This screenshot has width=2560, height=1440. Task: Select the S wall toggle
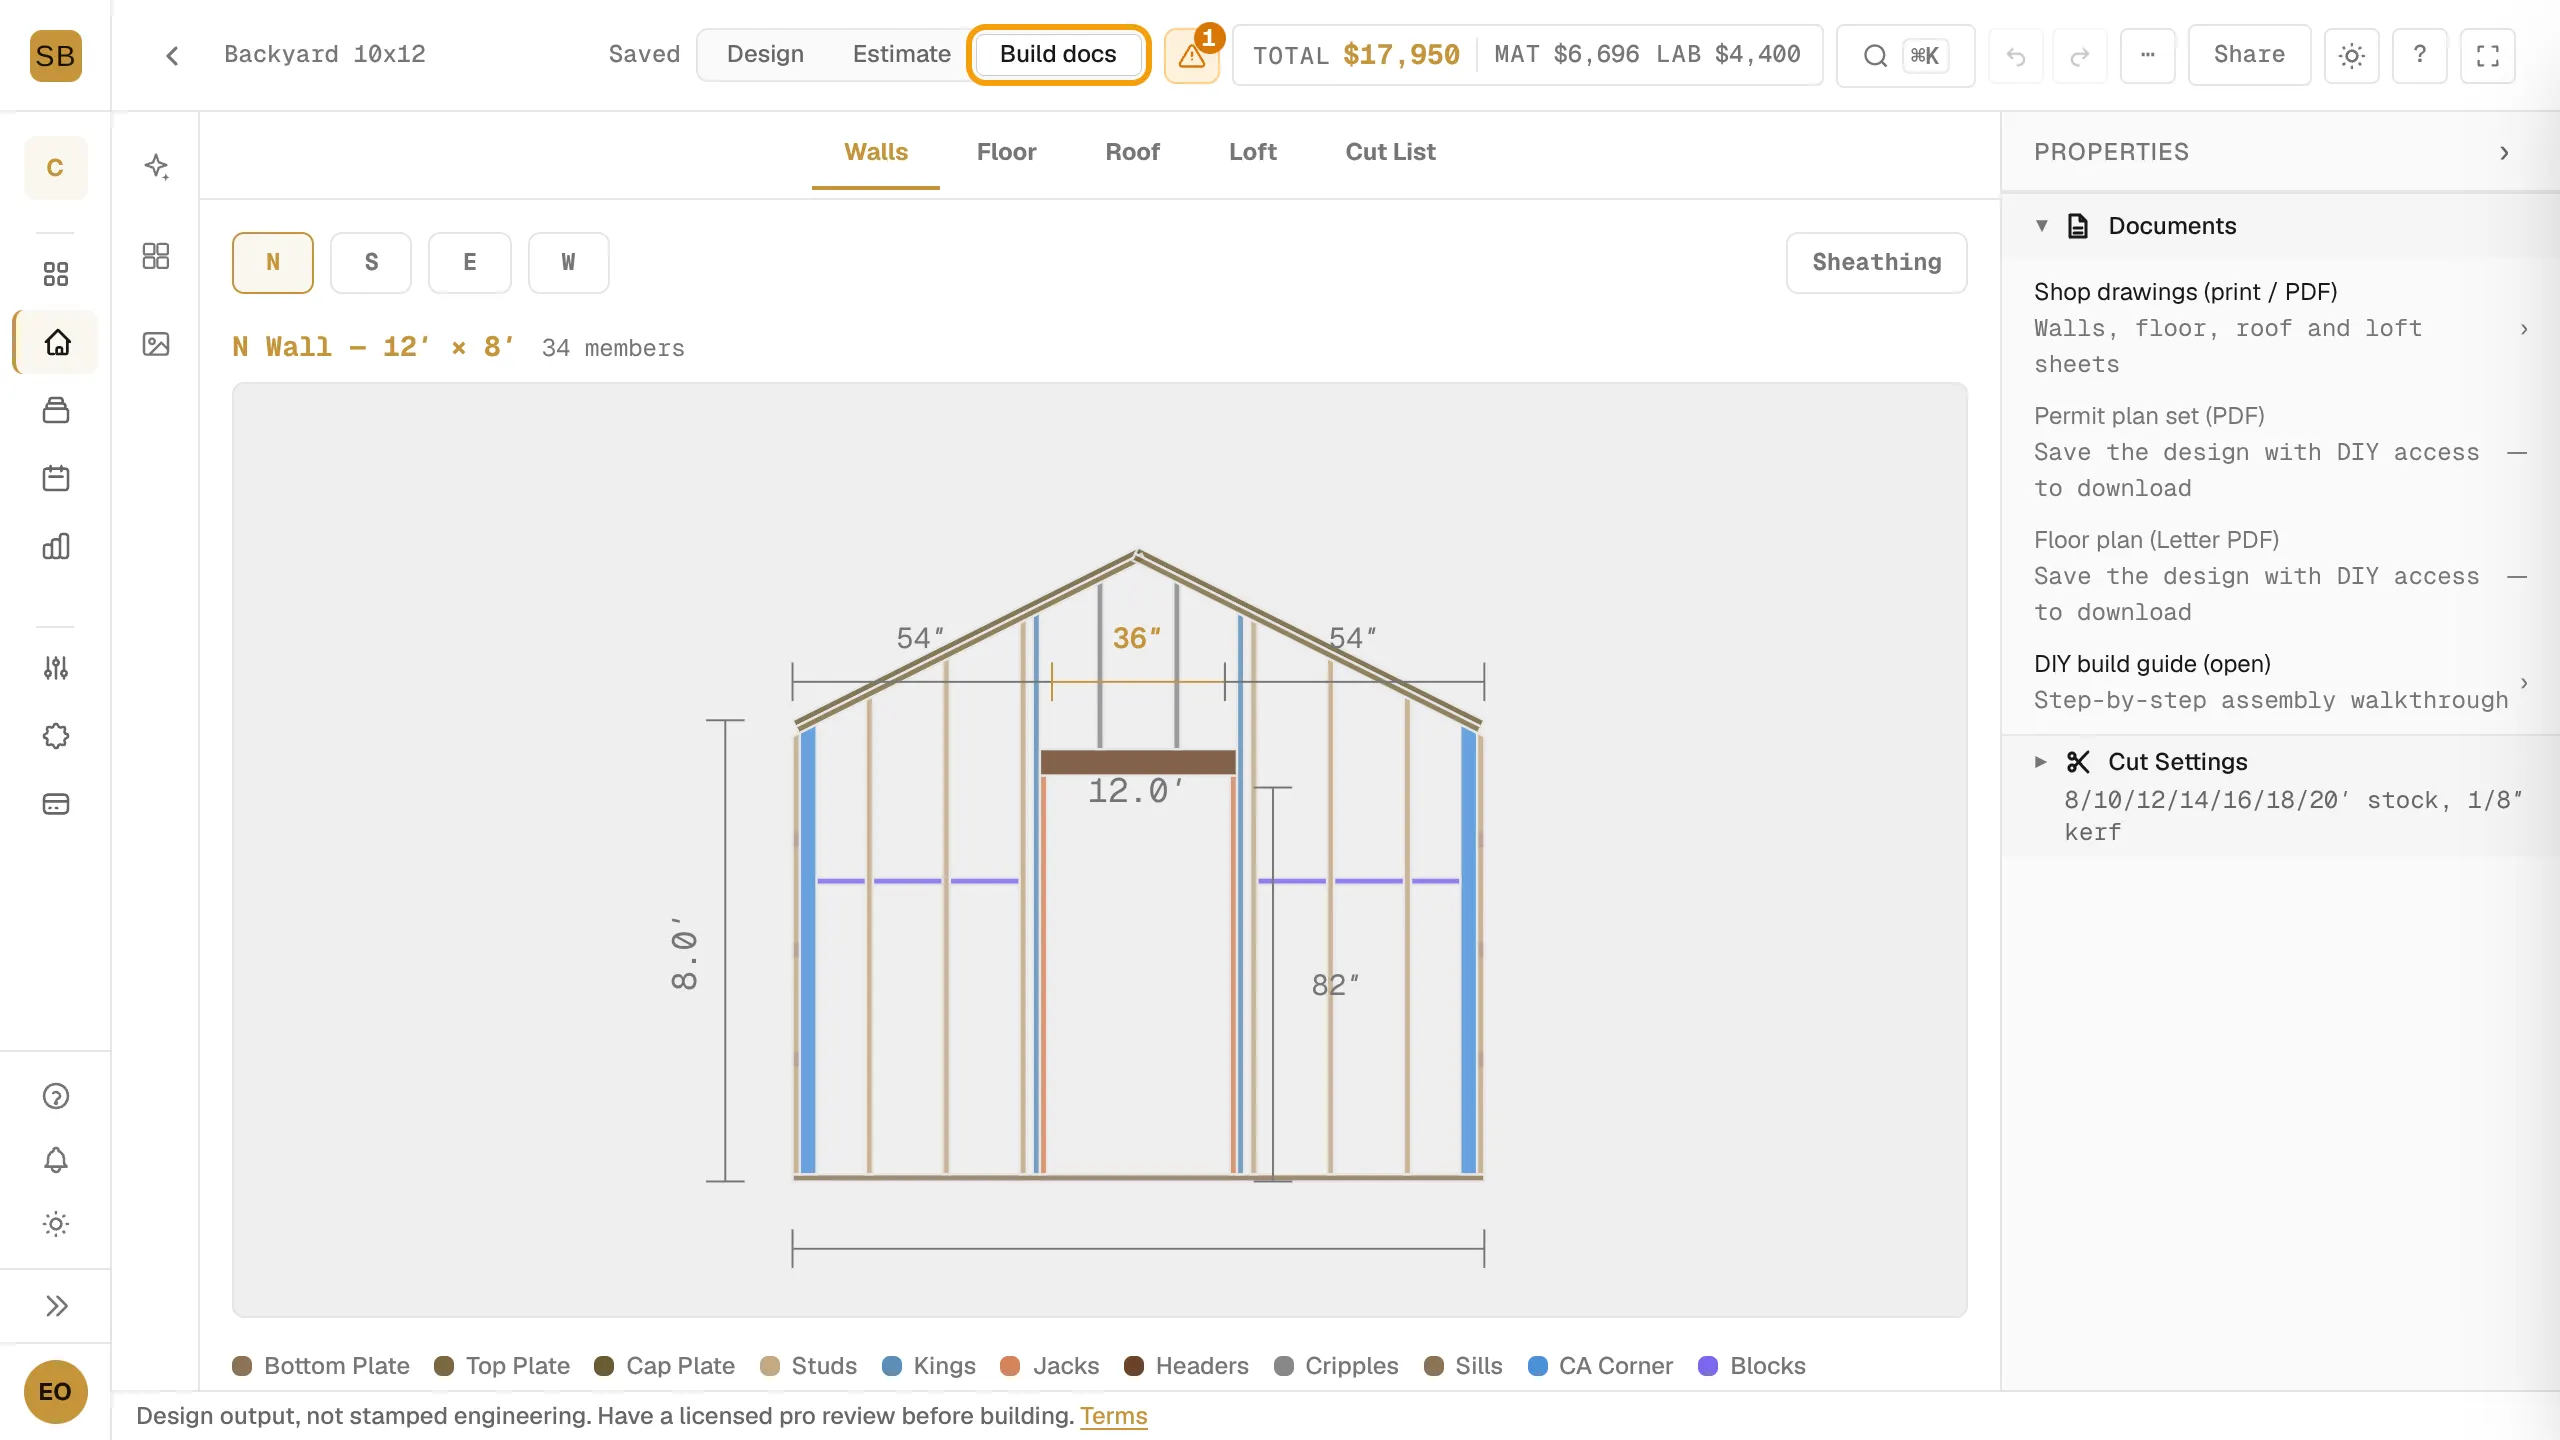(x=371, y=262)
